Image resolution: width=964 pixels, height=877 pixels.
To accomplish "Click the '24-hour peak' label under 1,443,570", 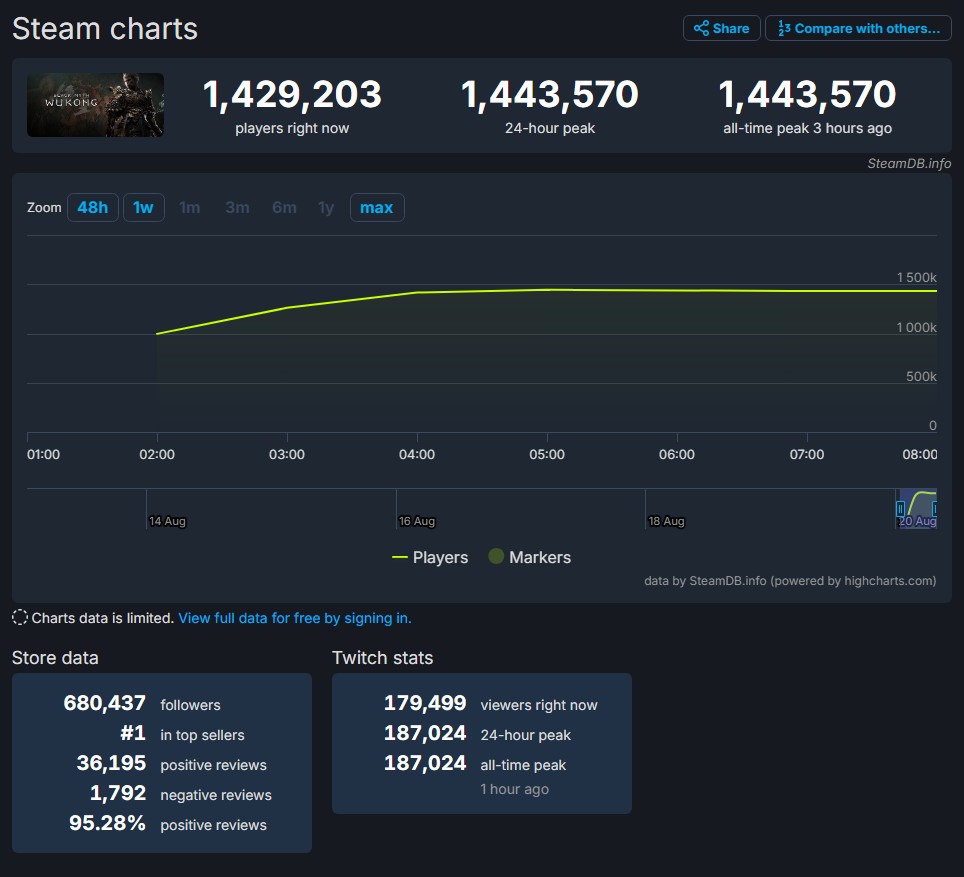I will pyautogui.click(x=550, y=128).
